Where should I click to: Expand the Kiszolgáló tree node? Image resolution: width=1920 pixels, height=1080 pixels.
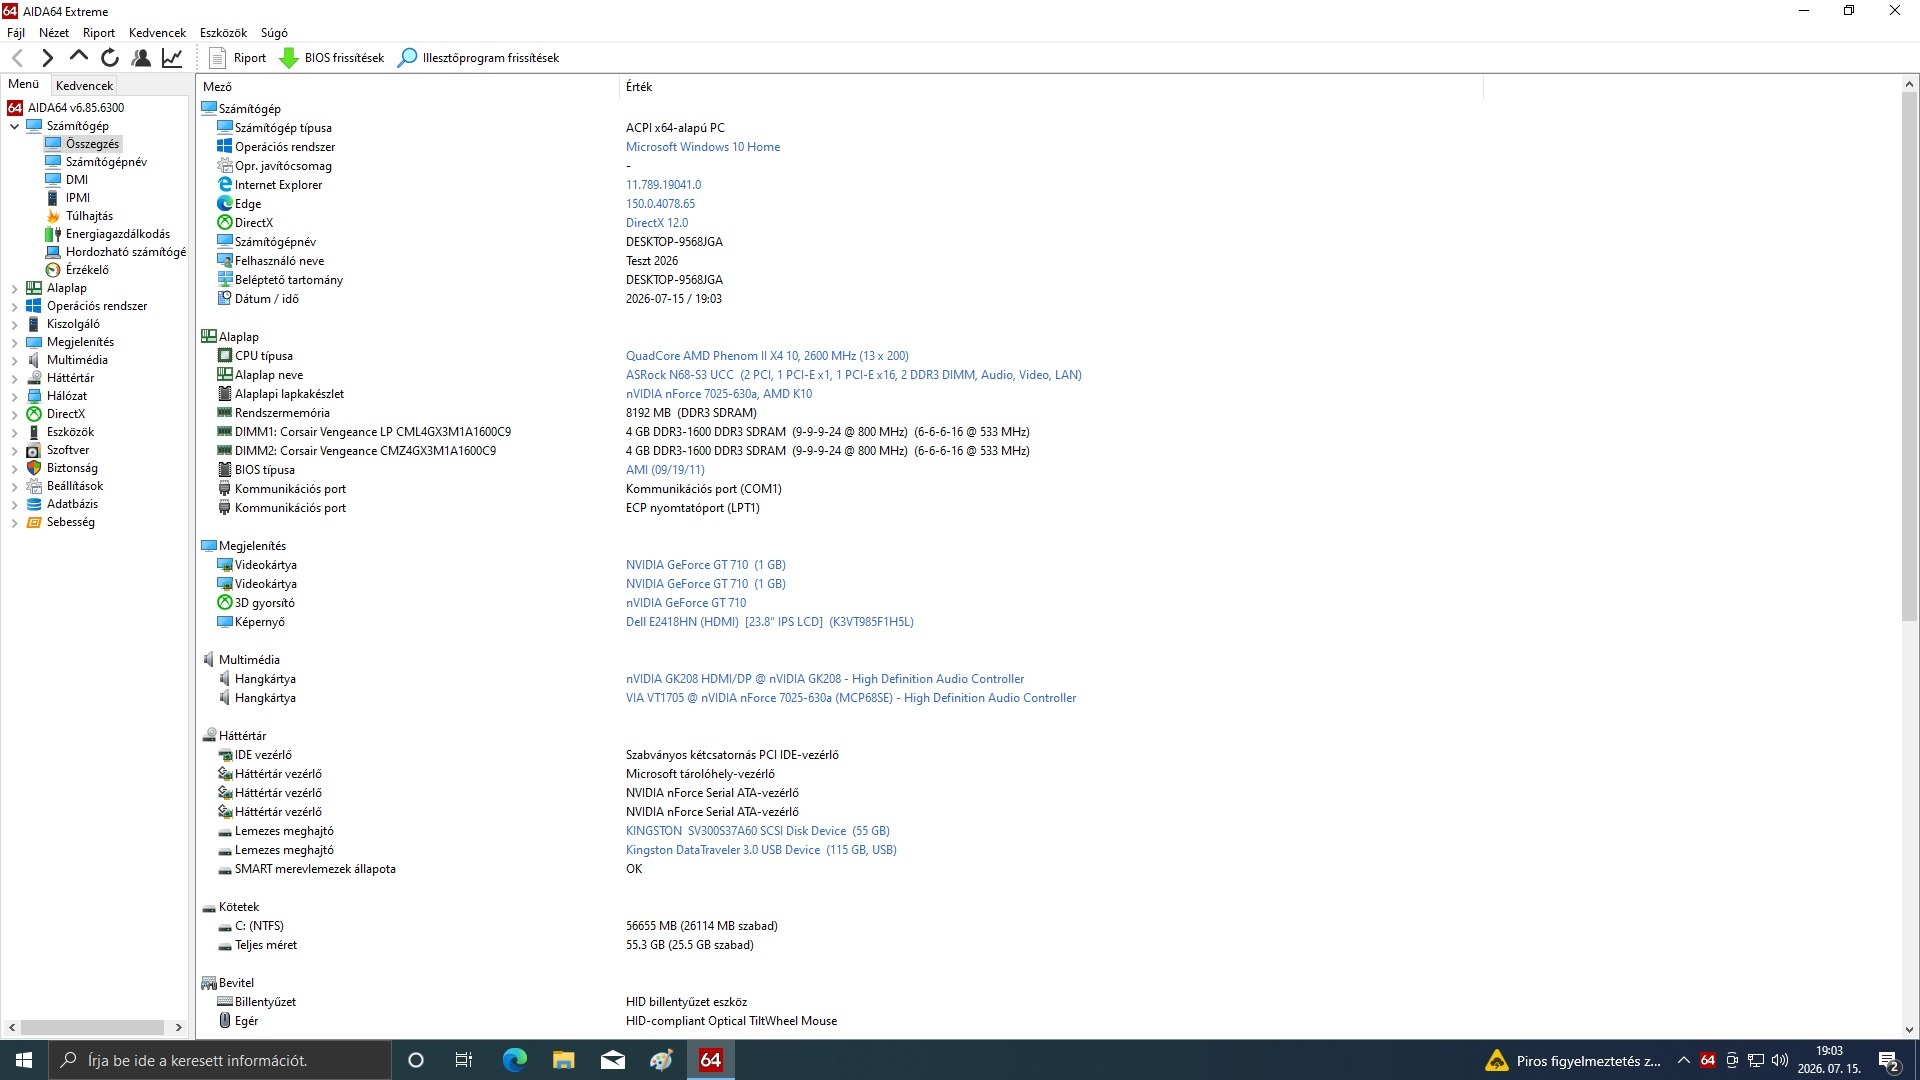(x=14, y=324)
